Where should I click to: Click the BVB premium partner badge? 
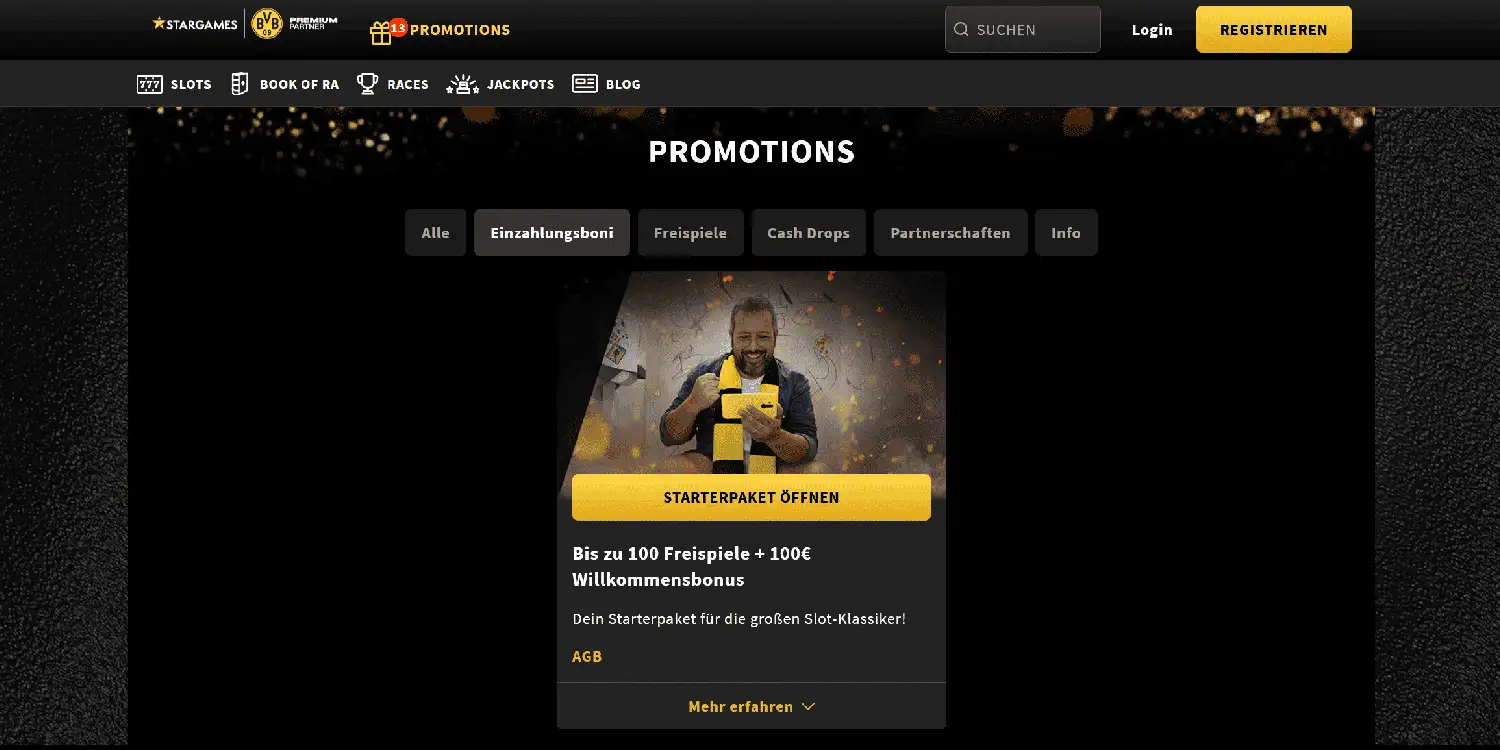tap(294, 23)
